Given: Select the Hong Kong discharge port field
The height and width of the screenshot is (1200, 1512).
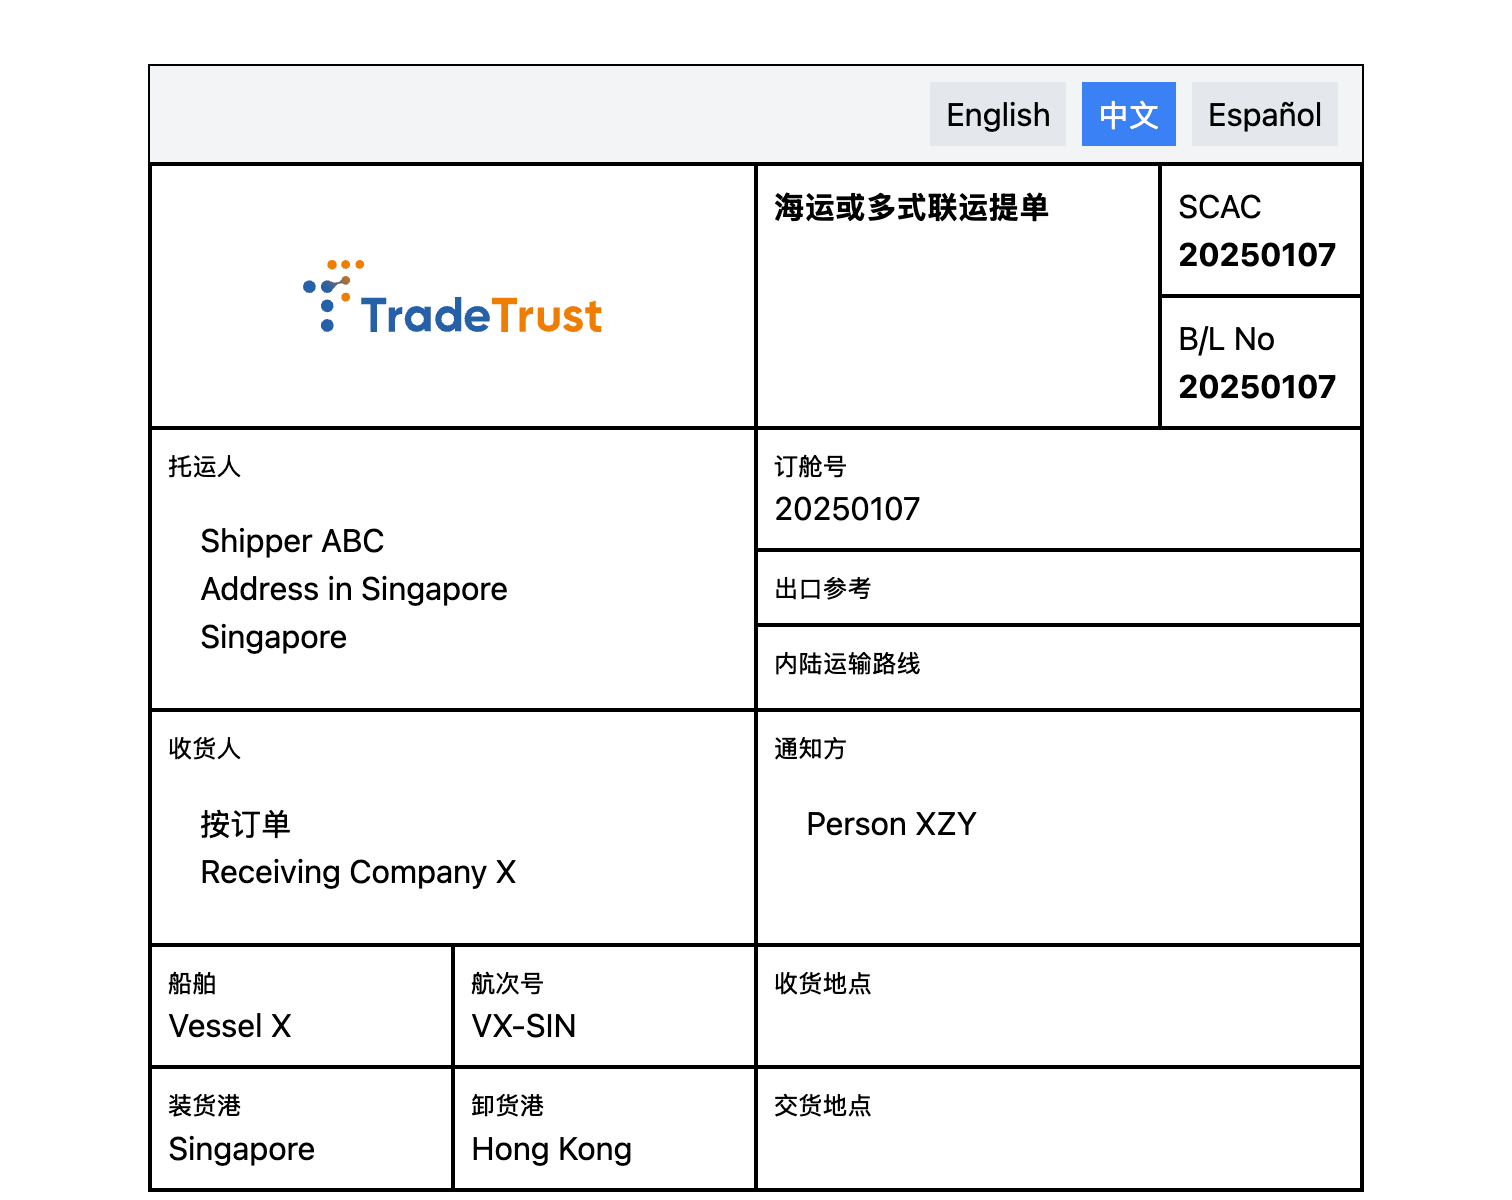Looking at the screenshot, I should [551, 1149].
